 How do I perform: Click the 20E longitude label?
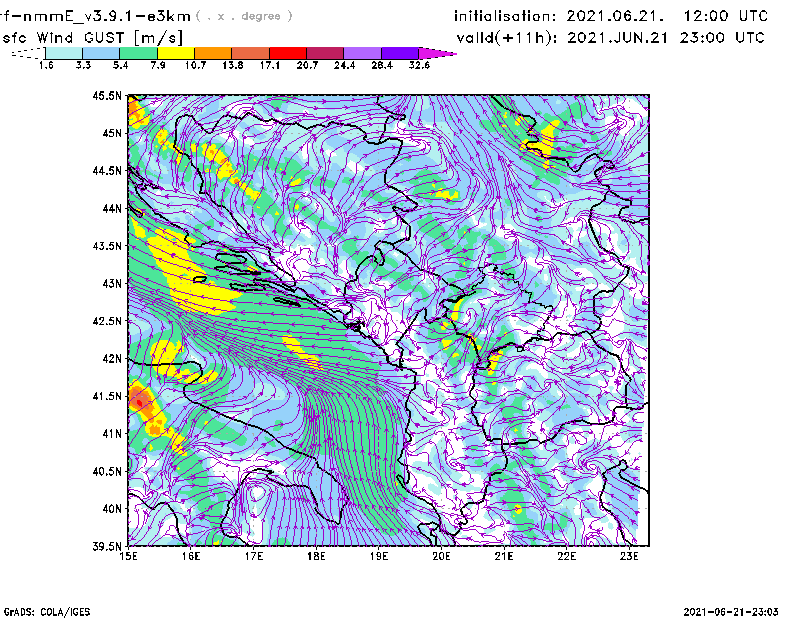441,556
